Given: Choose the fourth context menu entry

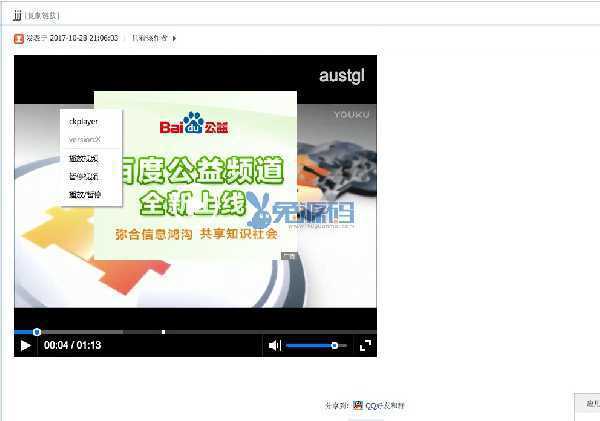Looking at the screenshot, I should tap(83, 176).
